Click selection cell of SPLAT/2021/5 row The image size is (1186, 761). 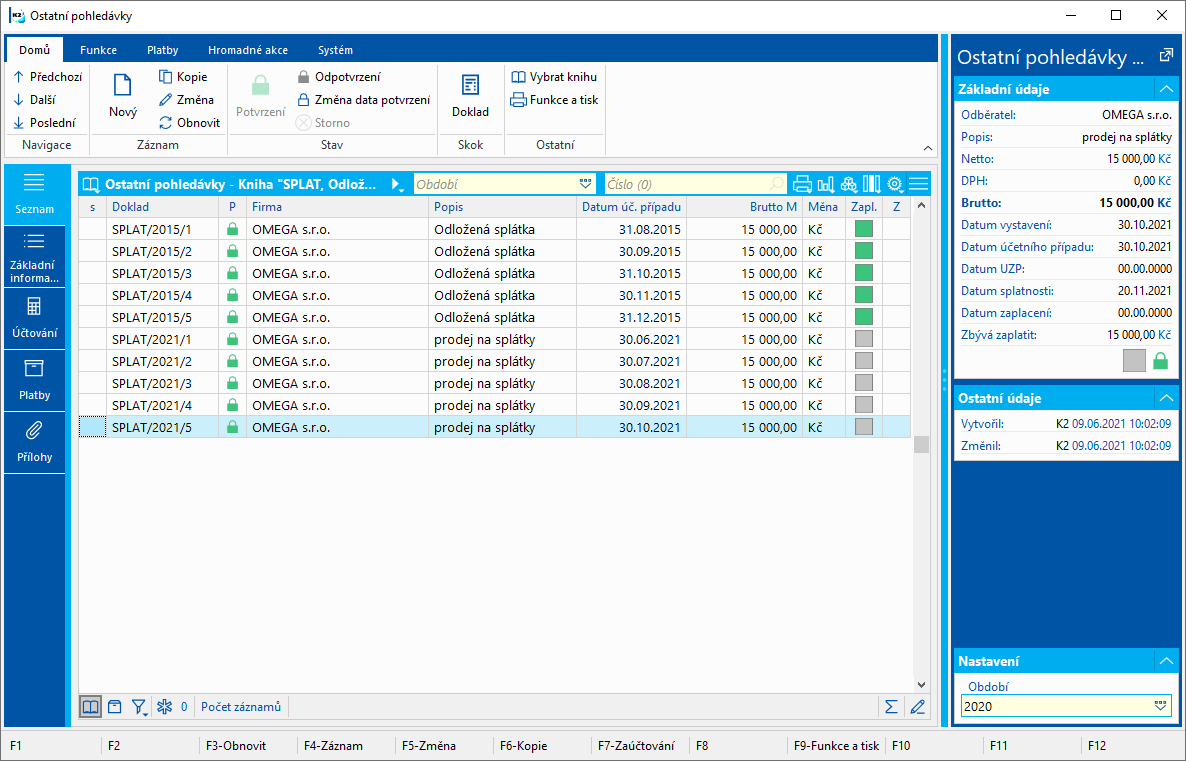[92, 427]
